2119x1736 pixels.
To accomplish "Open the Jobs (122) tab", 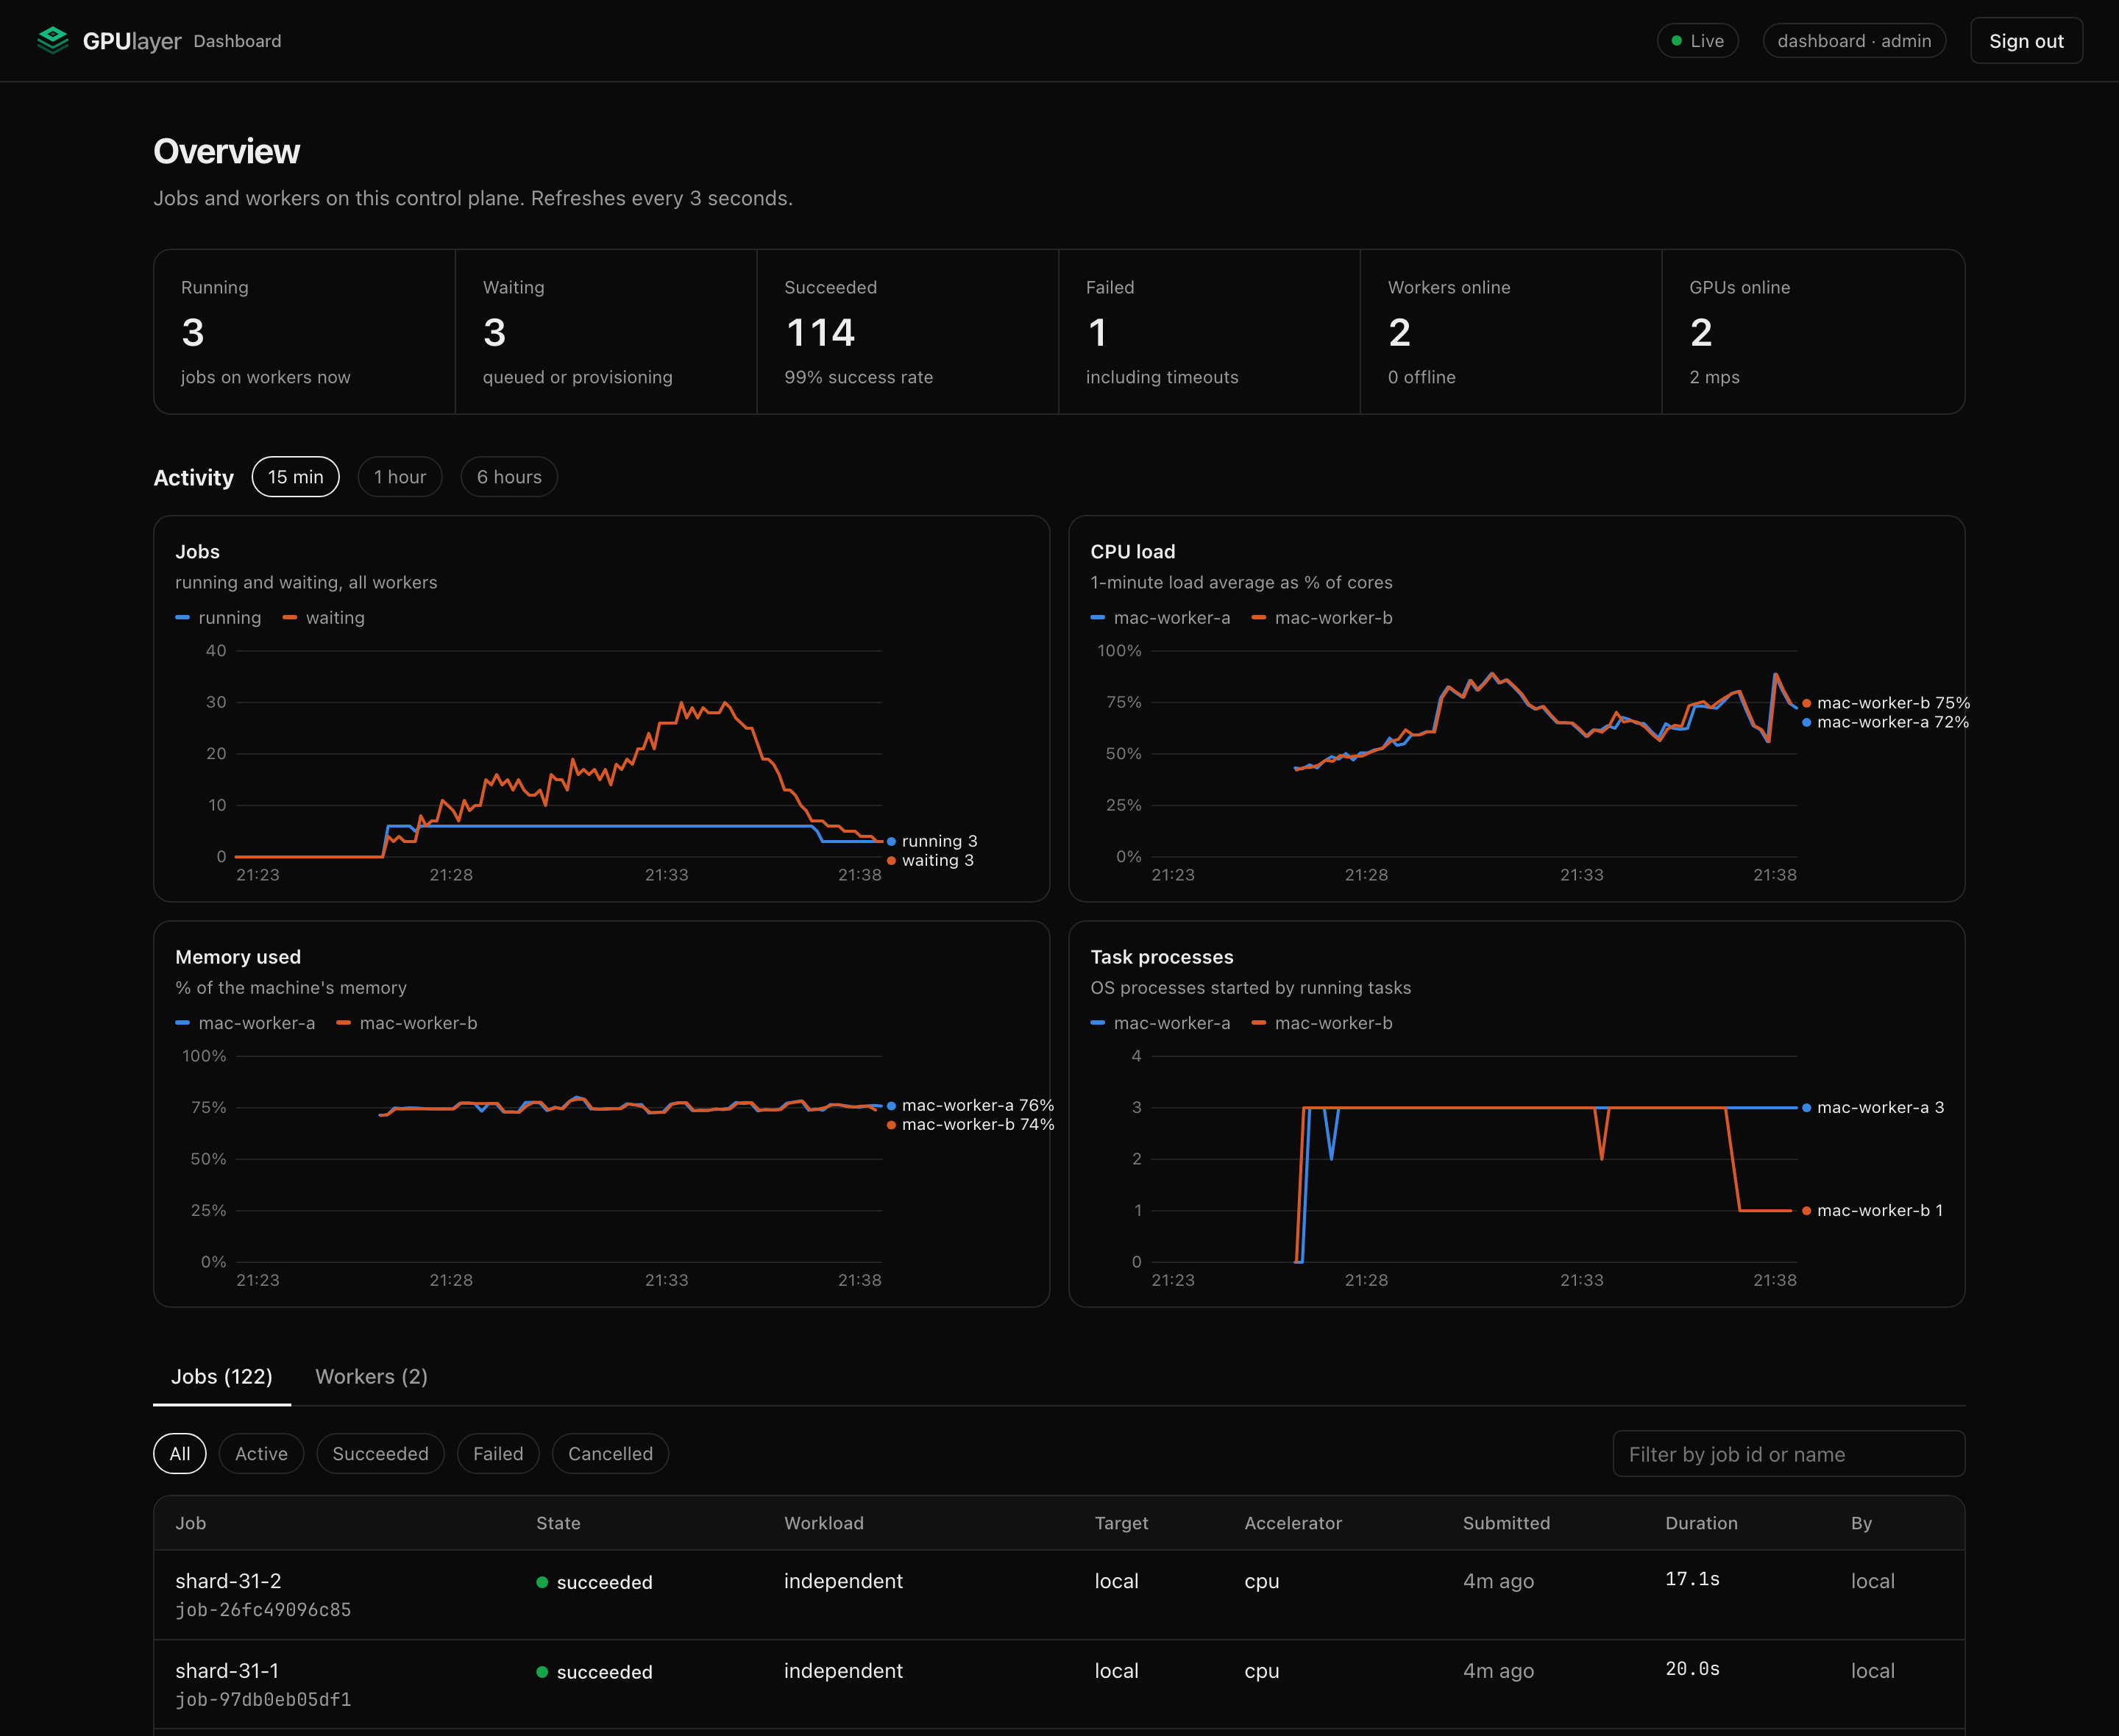I will (222, 1377).
